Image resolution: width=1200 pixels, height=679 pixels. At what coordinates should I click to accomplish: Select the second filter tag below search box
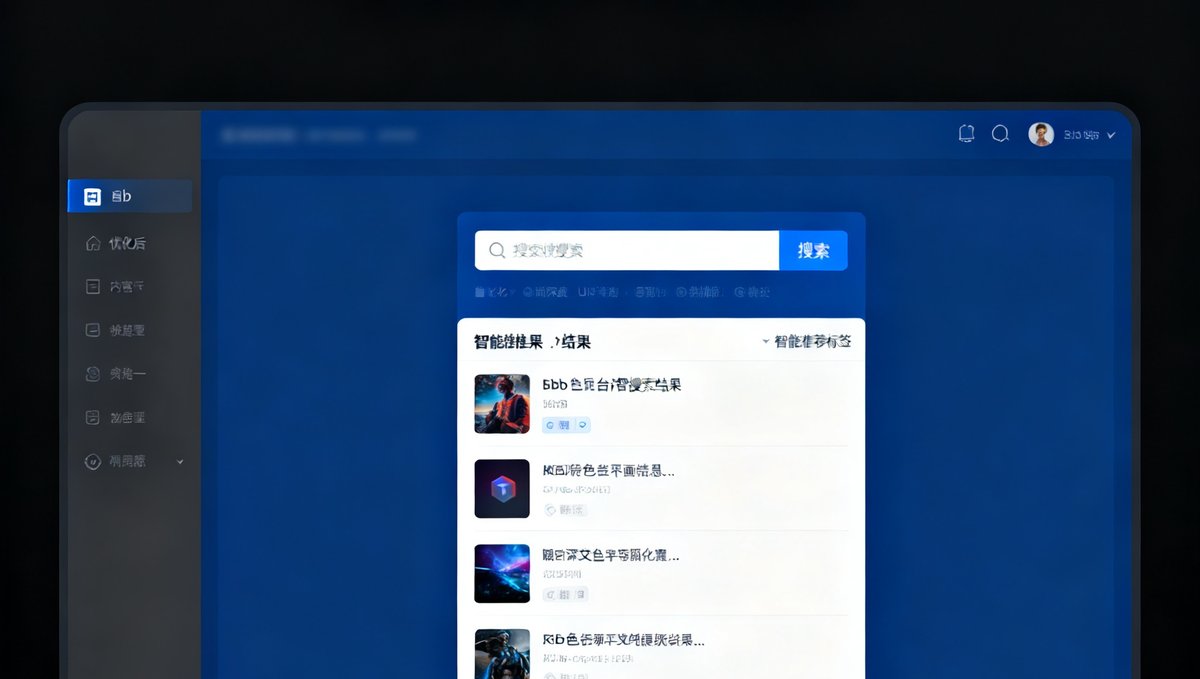click(545, 293)
